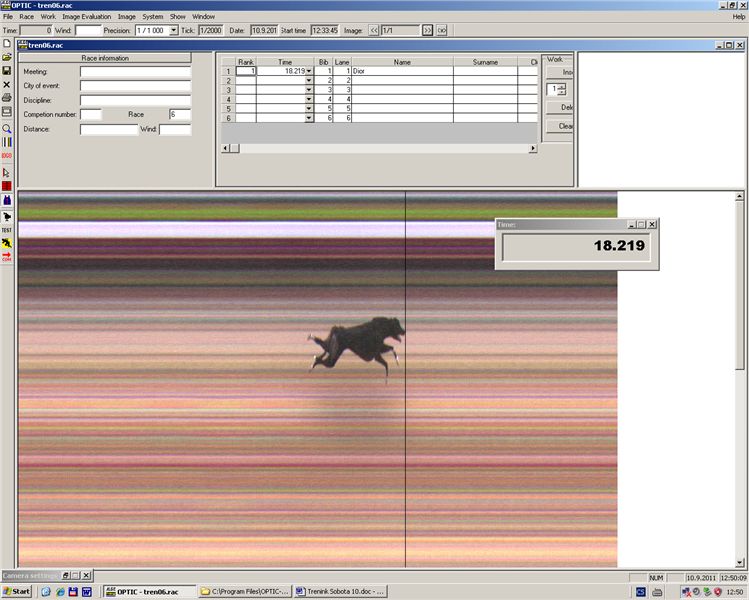The height and width of the screenshot is (600, 749).
Task: Click the Delete button in Work panel
Action: point(560,107)
